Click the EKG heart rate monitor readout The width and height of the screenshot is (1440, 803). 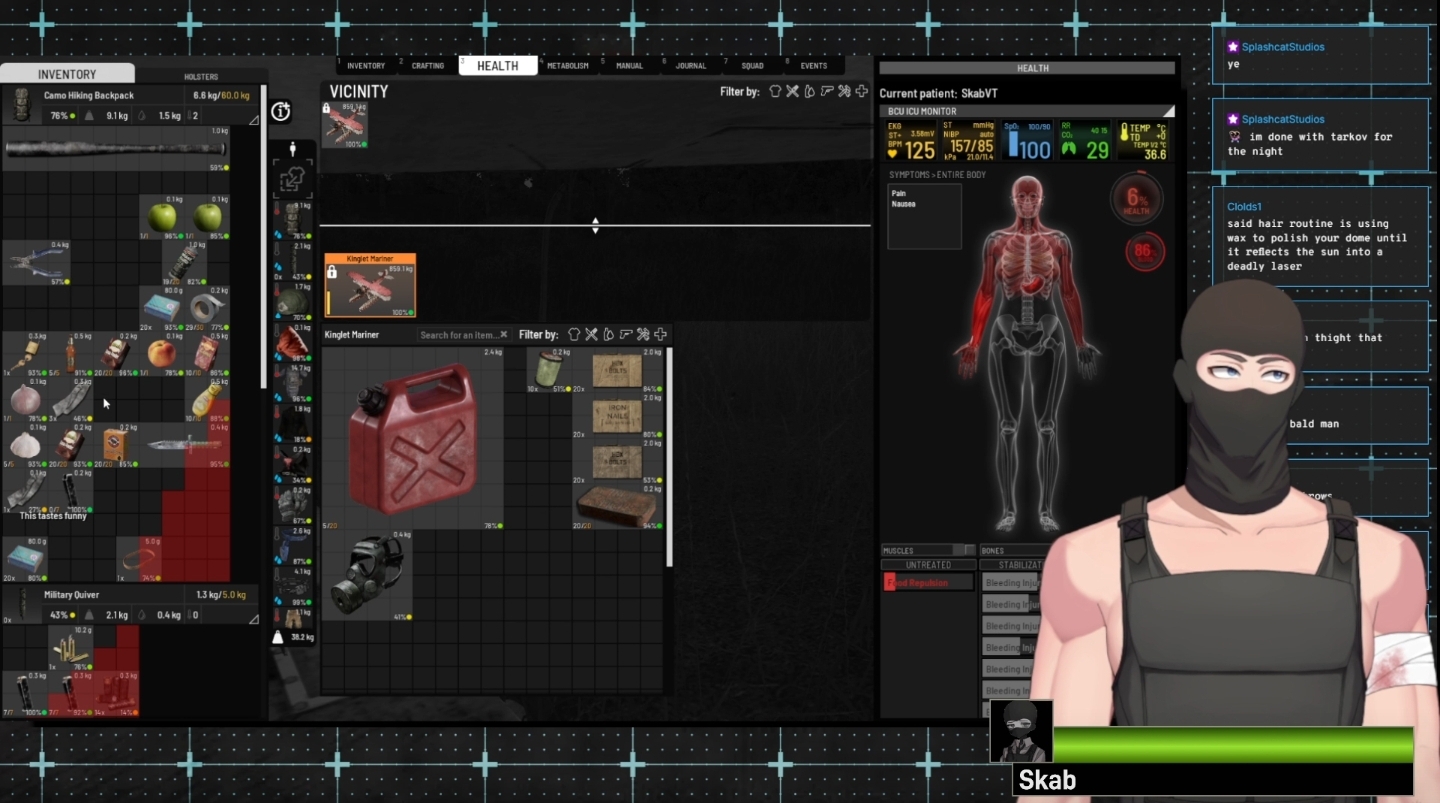(912, 141)
